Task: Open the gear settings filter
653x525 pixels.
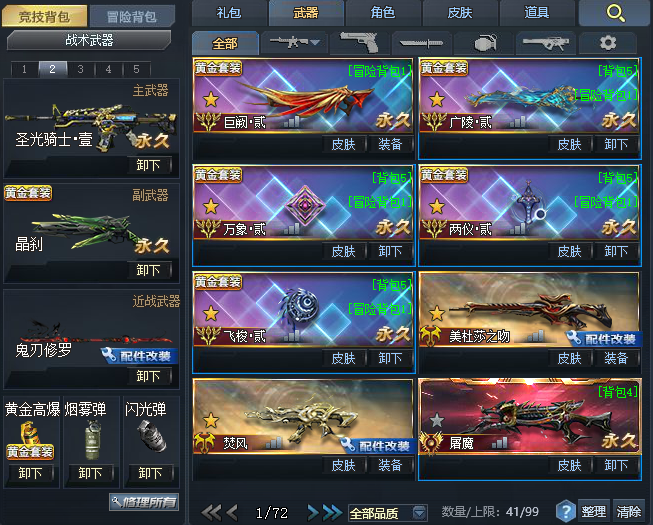Action: 608,42
